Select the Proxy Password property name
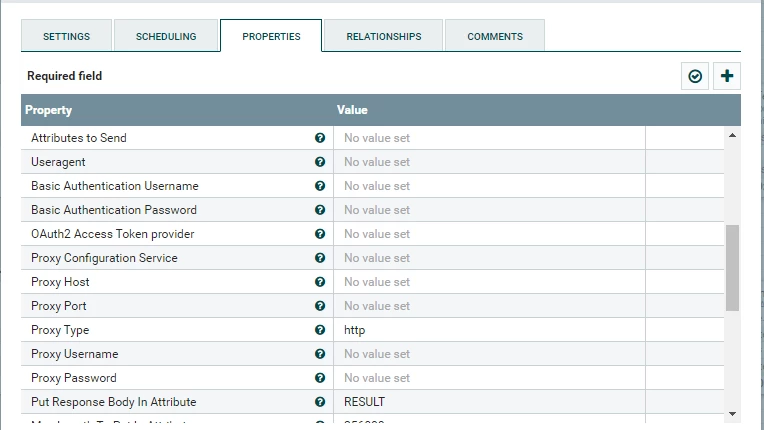The height and width of the screenshot is (430, 764). pyautogui.click(x=74, y=378)
